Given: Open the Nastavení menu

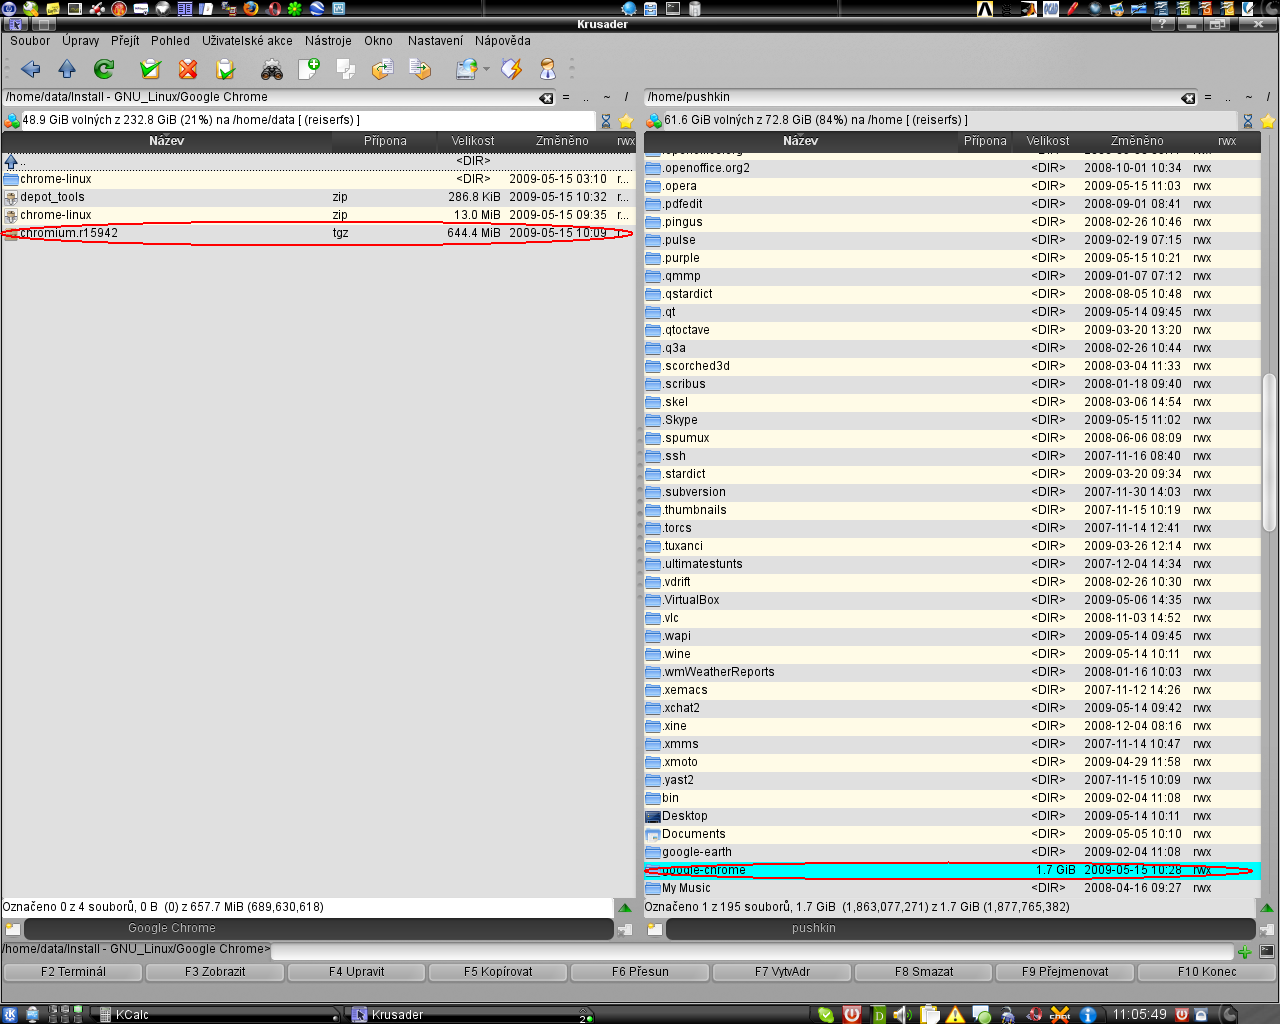Looking at the screenshot, I should point(435,41).
